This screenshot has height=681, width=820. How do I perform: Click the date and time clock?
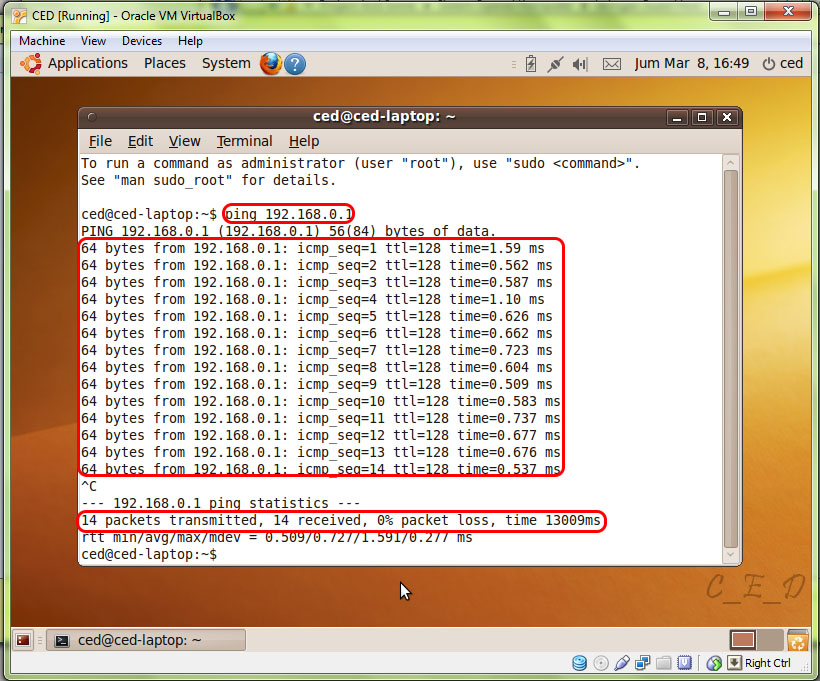691,63
